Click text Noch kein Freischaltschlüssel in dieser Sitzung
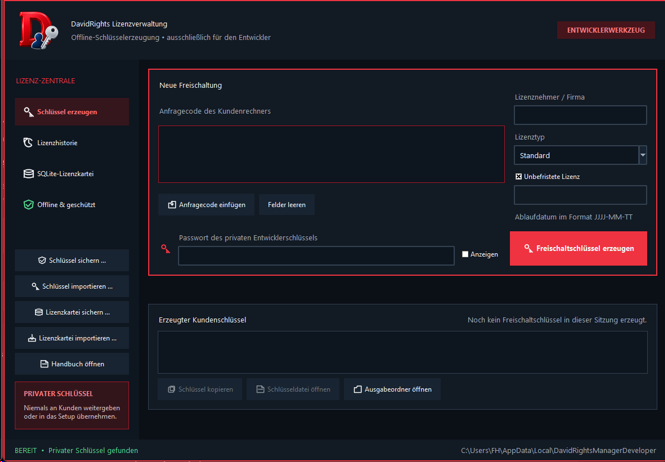665x462 pixels. (x=557, y=320)
